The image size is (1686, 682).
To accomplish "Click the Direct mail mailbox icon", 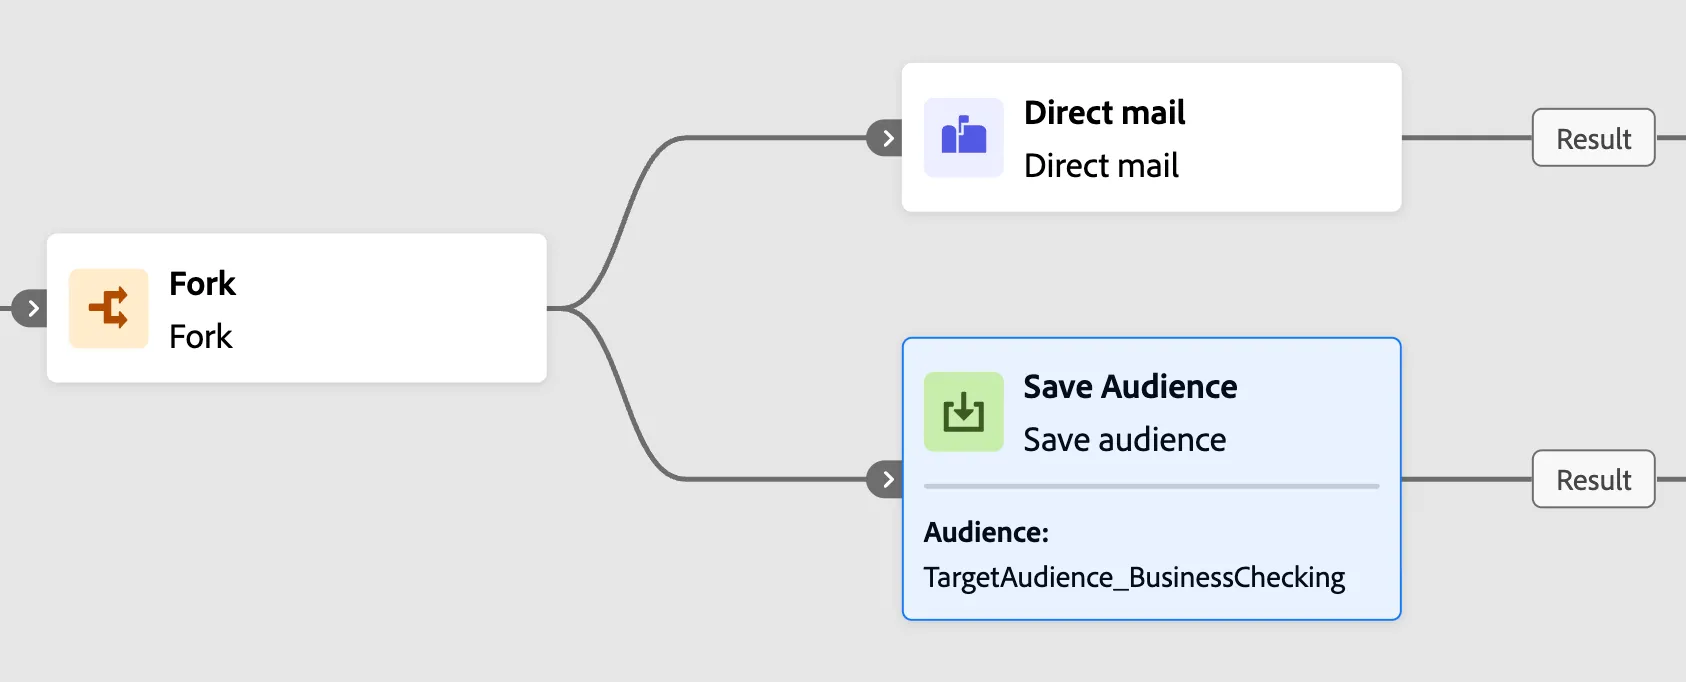I will tap(964, 137).
